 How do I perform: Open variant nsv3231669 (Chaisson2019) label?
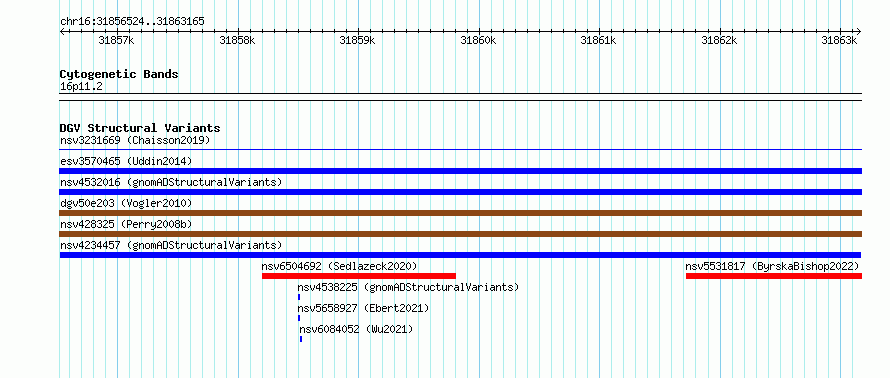point(135,140)
